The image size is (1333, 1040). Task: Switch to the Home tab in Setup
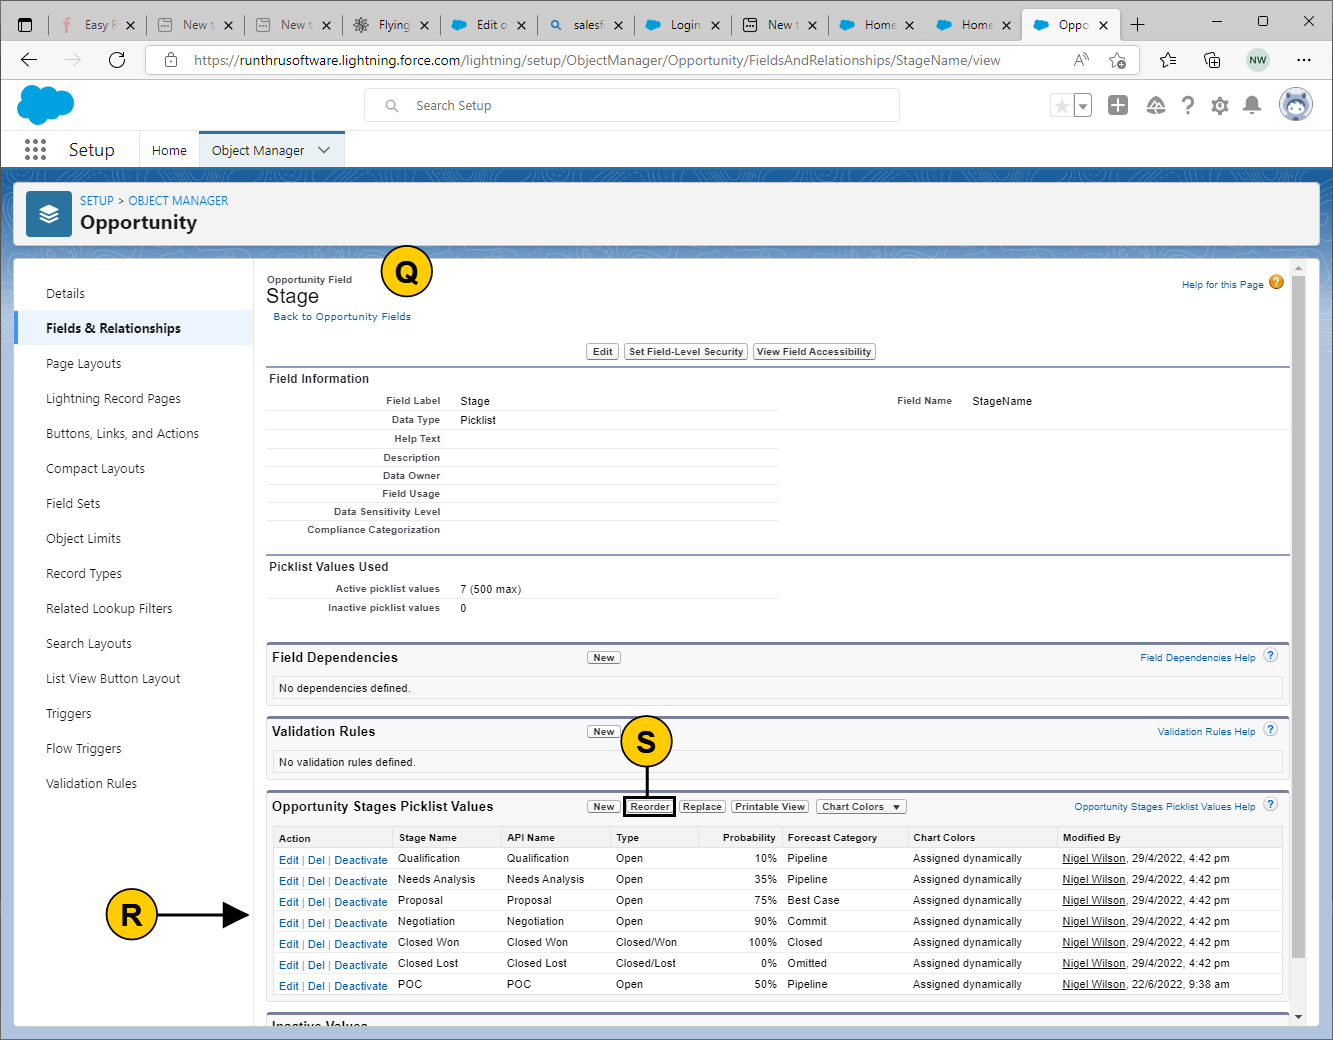169,150
